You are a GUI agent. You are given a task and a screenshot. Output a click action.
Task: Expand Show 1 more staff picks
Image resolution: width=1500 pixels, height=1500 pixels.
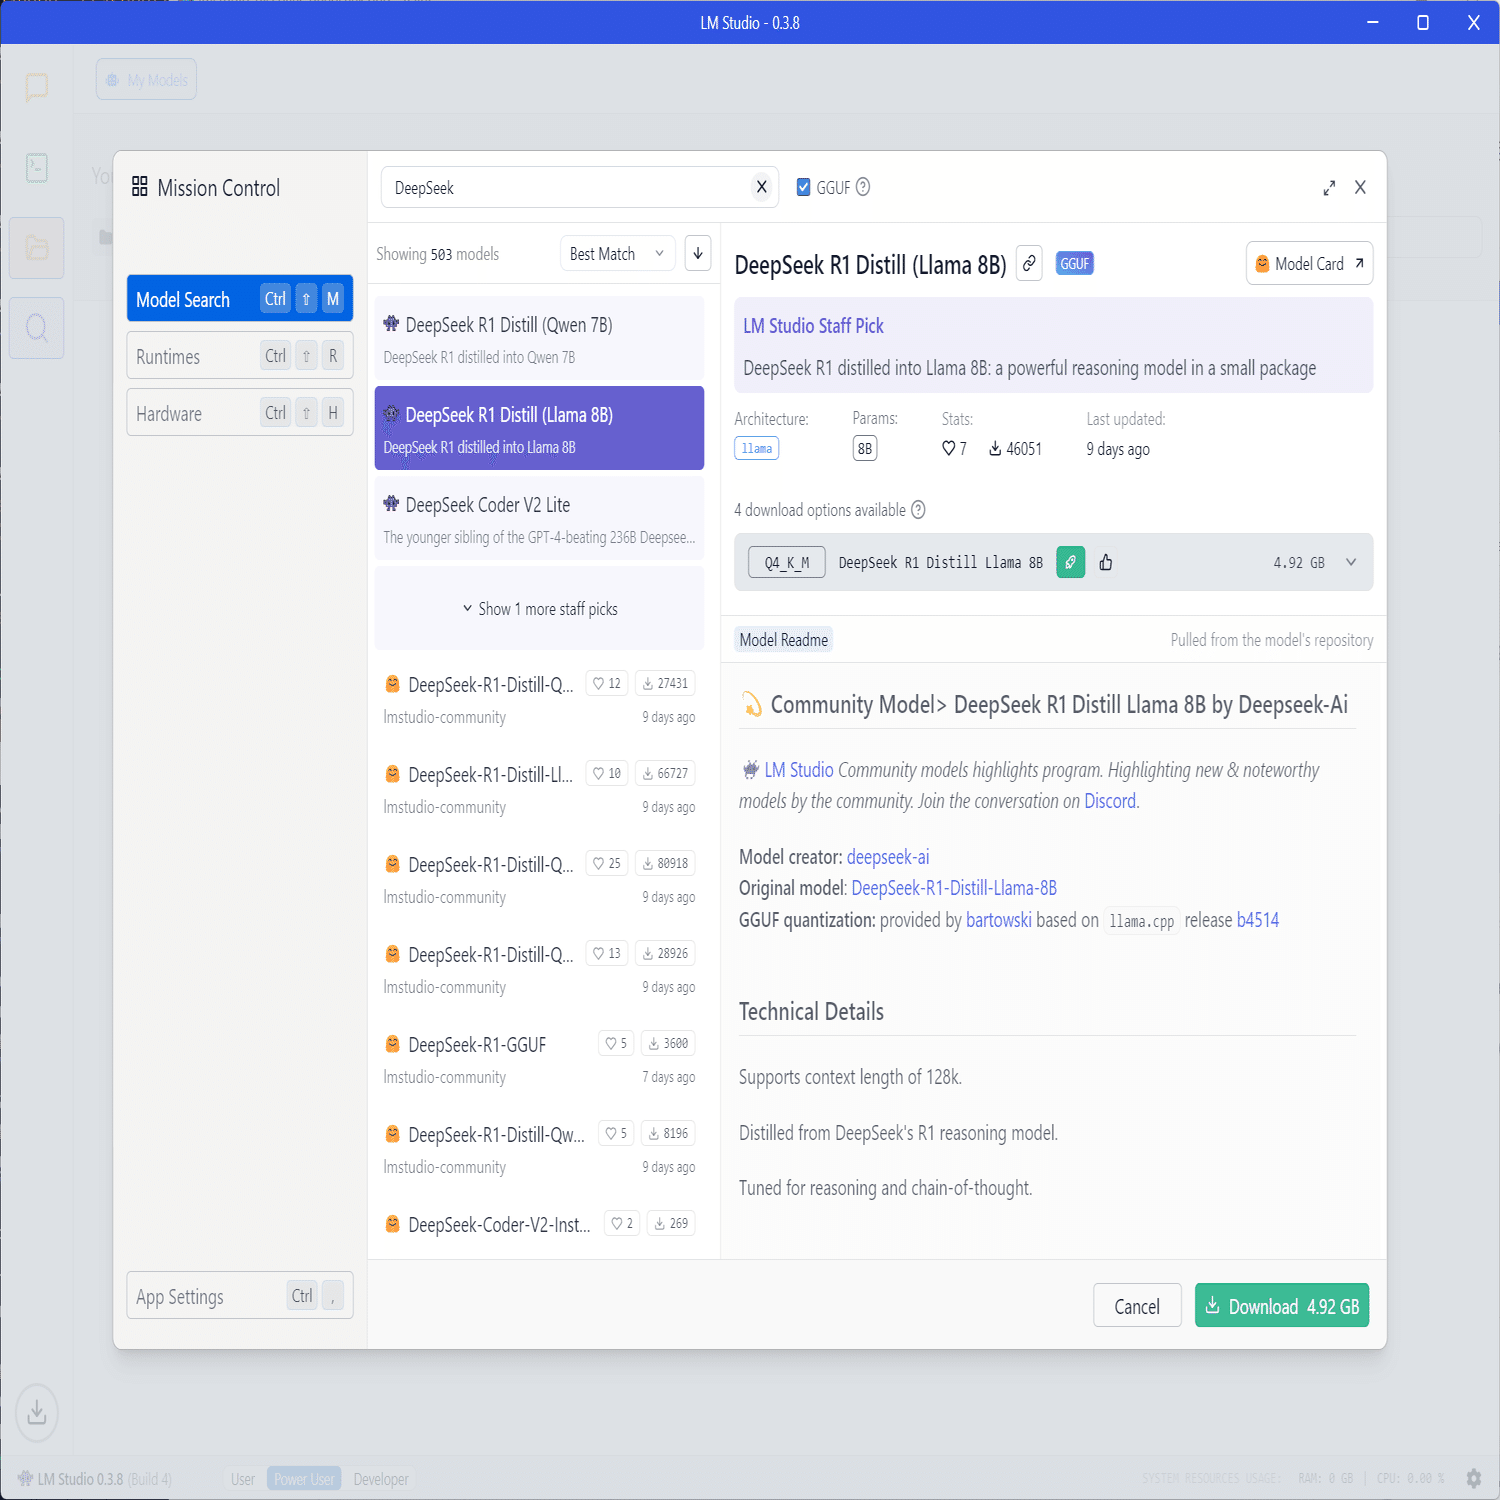click(x=540, y=609)
